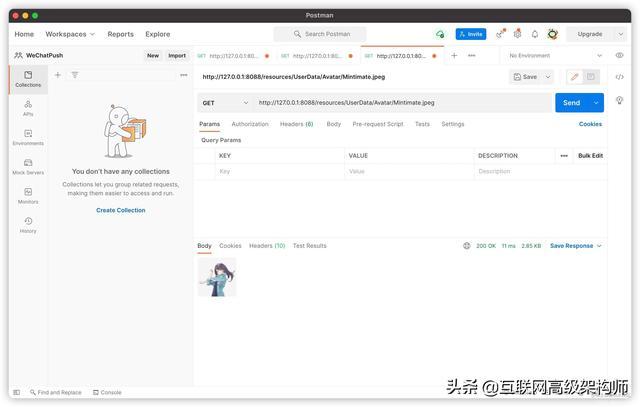Switch to the Pre-request Script tab
The height and width of the screenshot is (407, 640).
click(x=378, y=124)
